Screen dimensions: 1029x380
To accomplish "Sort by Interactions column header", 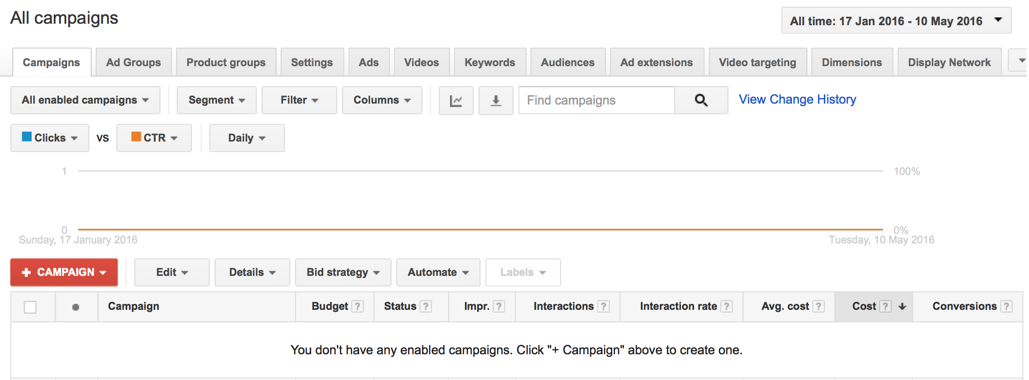I will (x=564, y=306).
